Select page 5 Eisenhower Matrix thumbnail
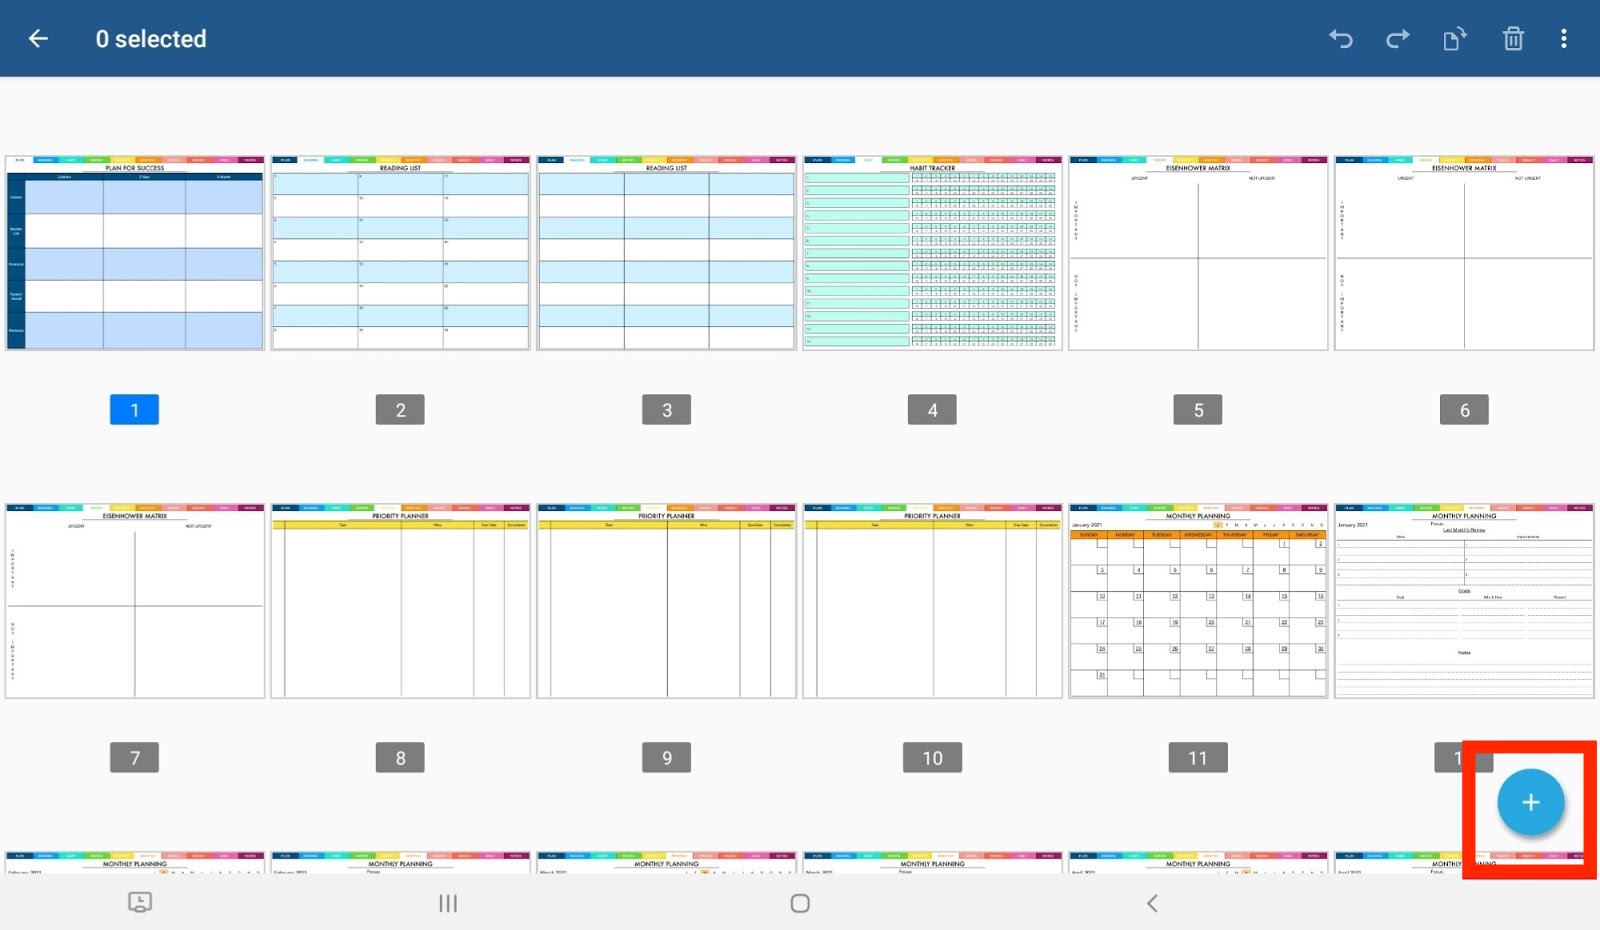This screenshot has height=930, width=1600. coord(1198,253)
